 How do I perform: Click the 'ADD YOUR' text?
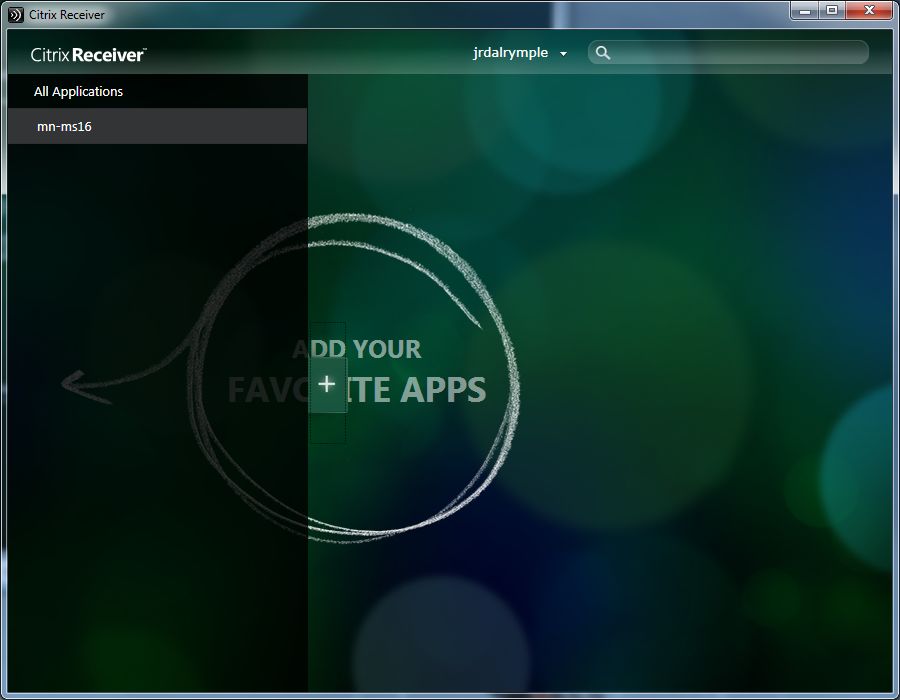click(x=357, y=349)
